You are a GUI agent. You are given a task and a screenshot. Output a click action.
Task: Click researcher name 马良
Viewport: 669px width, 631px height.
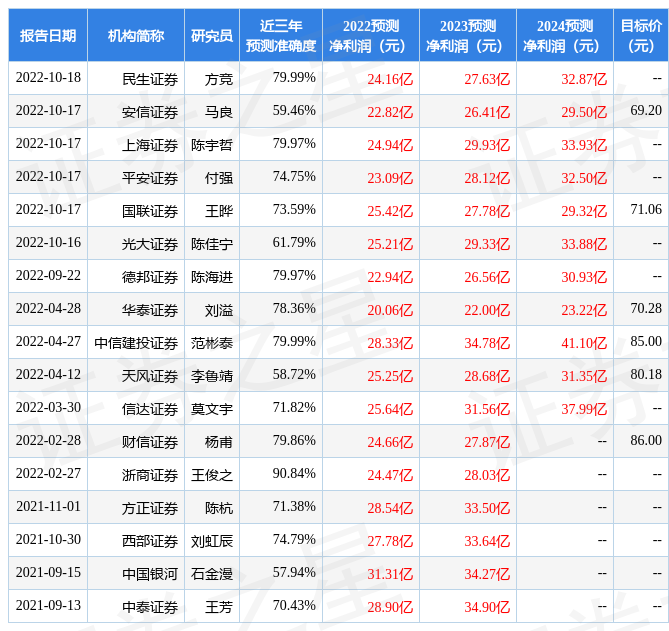tap(219, 112)
